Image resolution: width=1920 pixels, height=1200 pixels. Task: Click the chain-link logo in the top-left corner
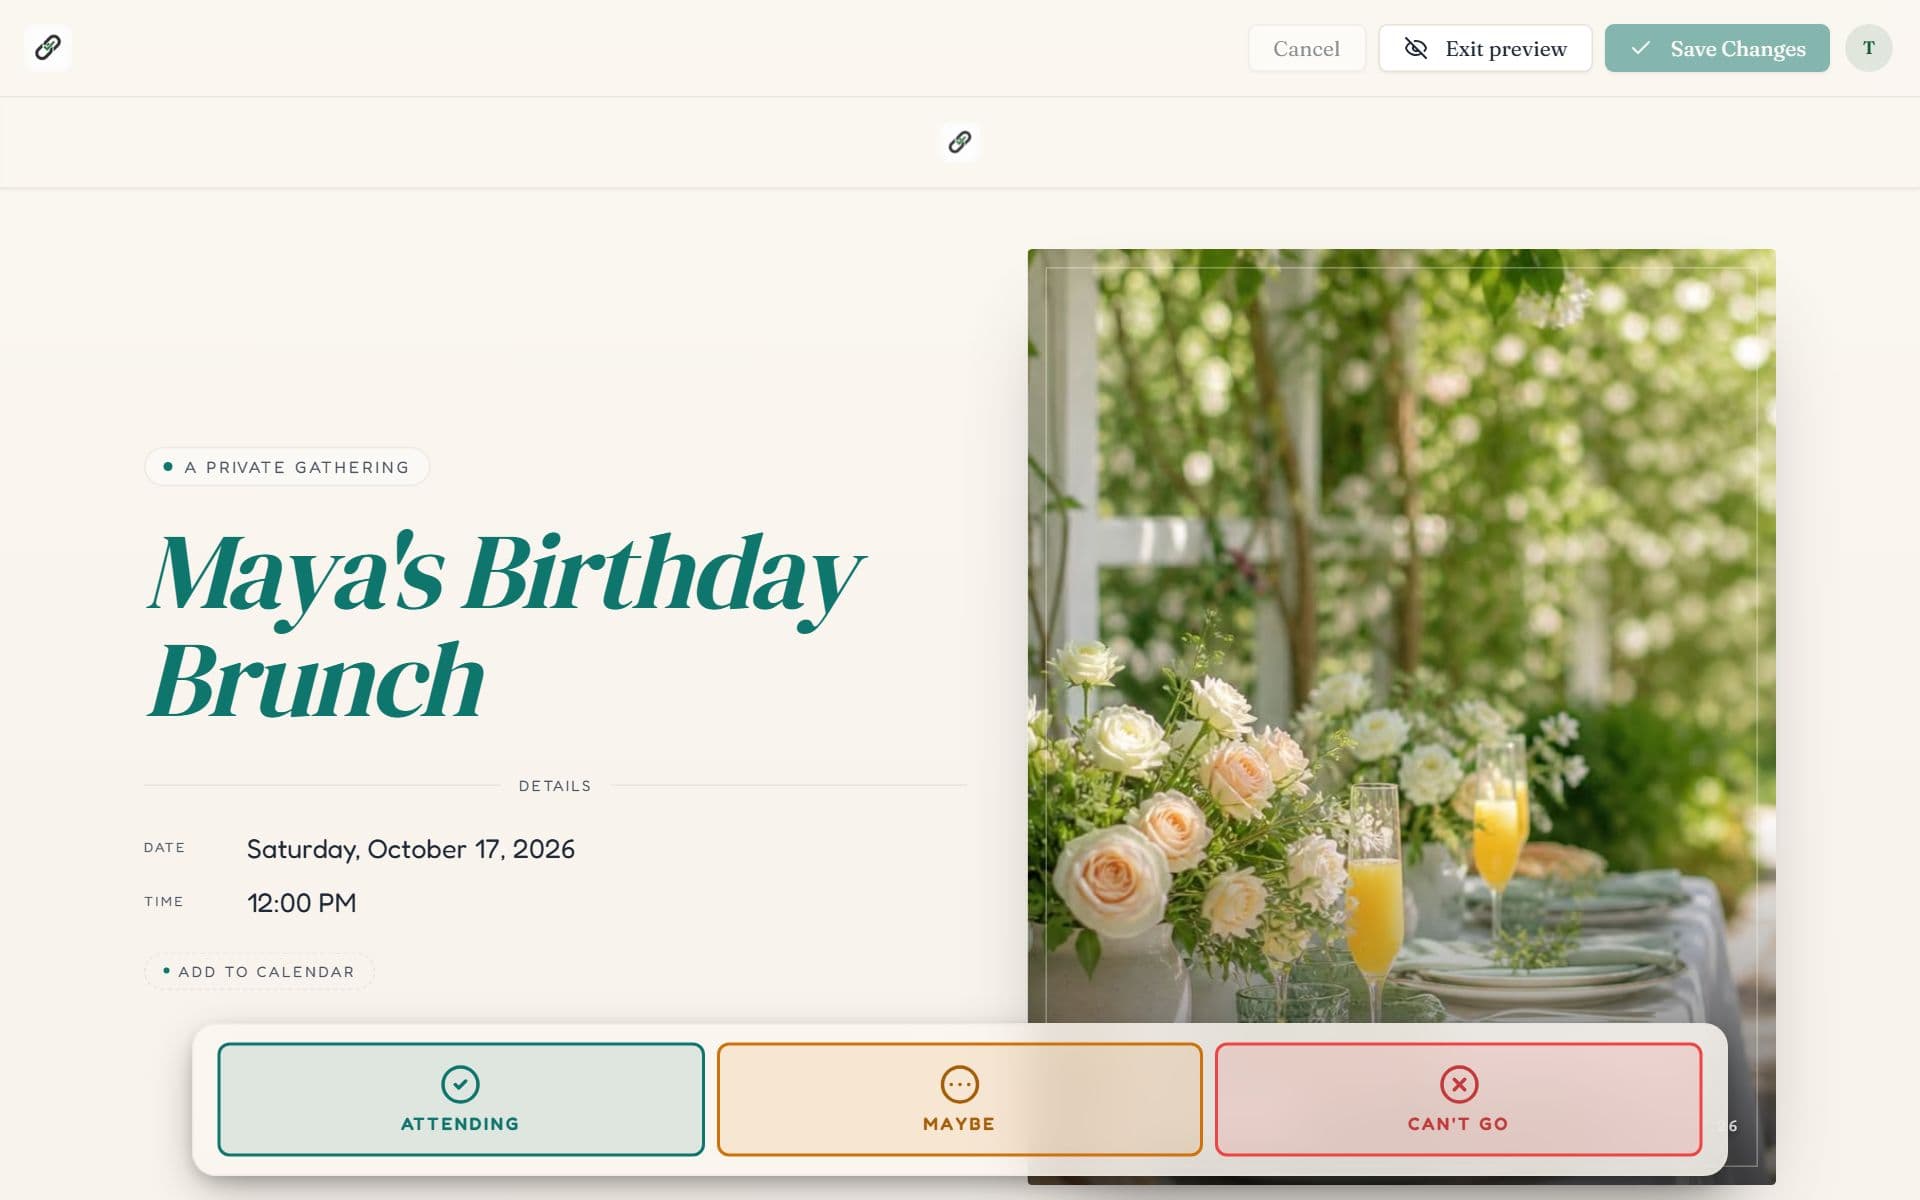coord(47,47)
